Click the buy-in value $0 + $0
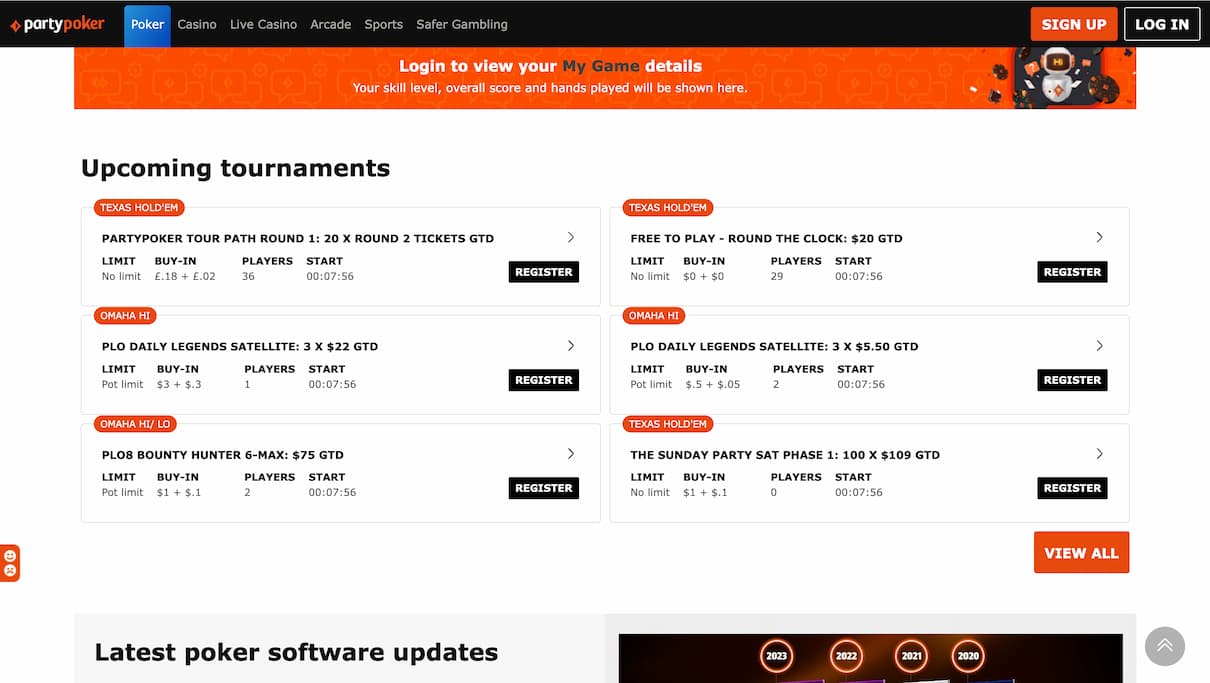The width and height of the screenshot is (1210, 683). click(x=704, y=277)
